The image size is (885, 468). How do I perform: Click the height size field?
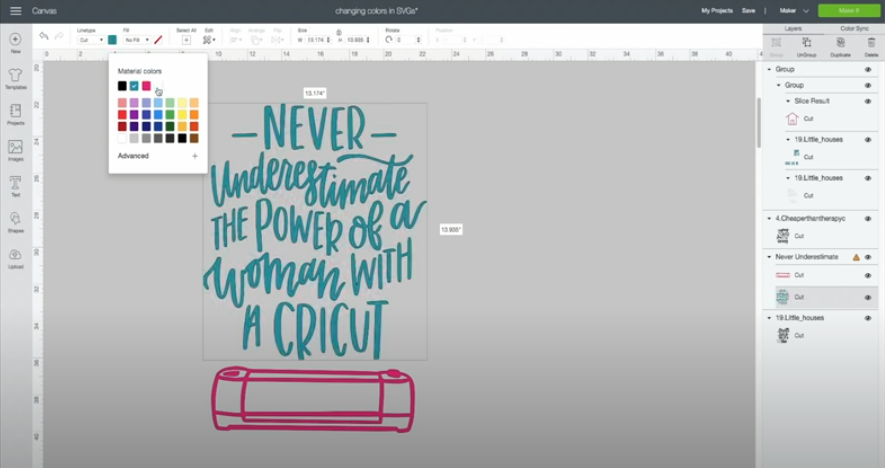tap(358, 40)
